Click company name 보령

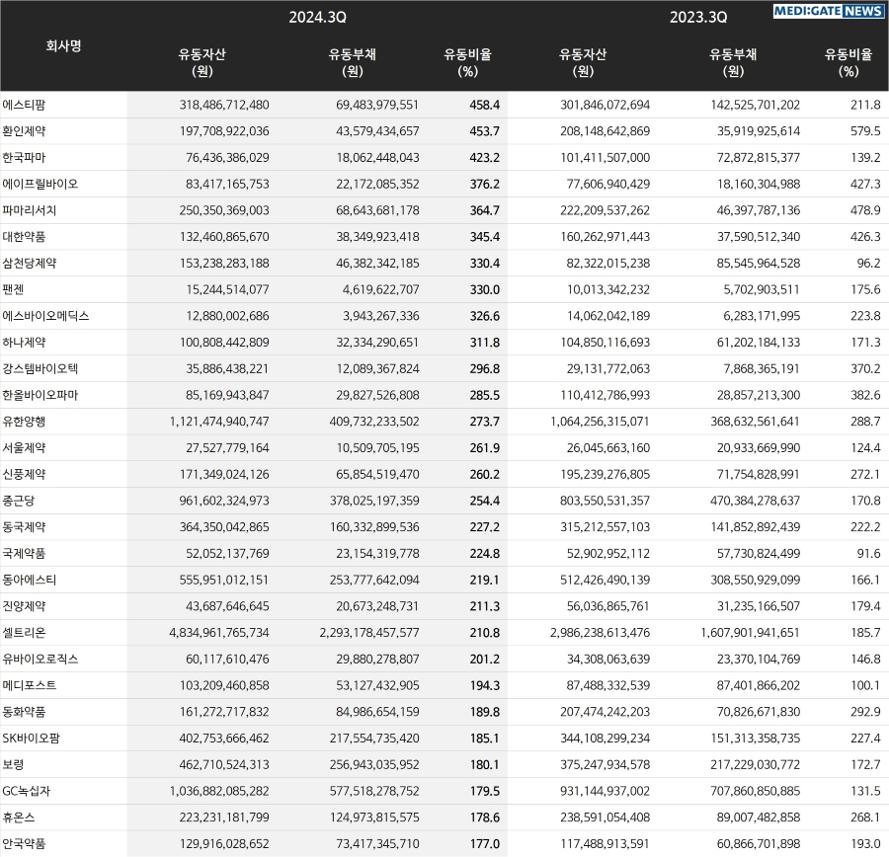click(13, 765)
